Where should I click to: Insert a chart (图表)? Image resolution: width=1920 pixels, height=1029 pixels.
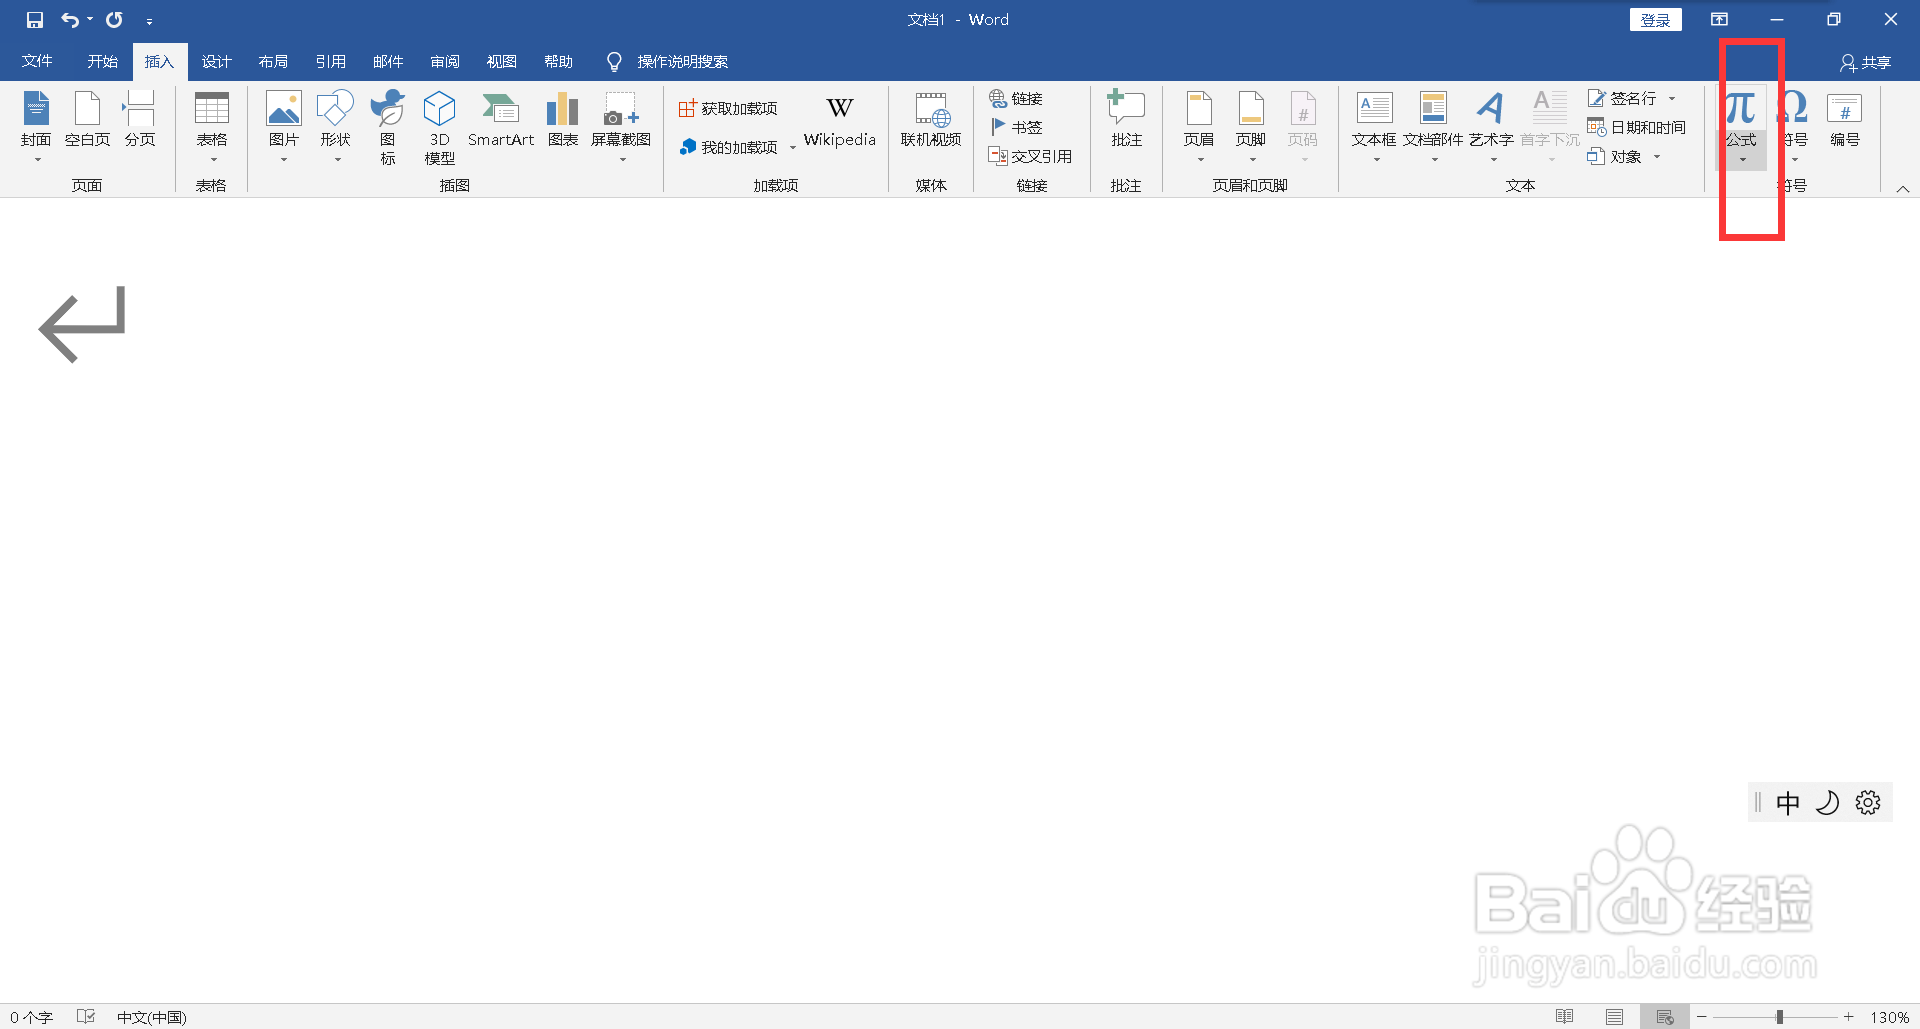pyautogui.click(x=563, y=120)
